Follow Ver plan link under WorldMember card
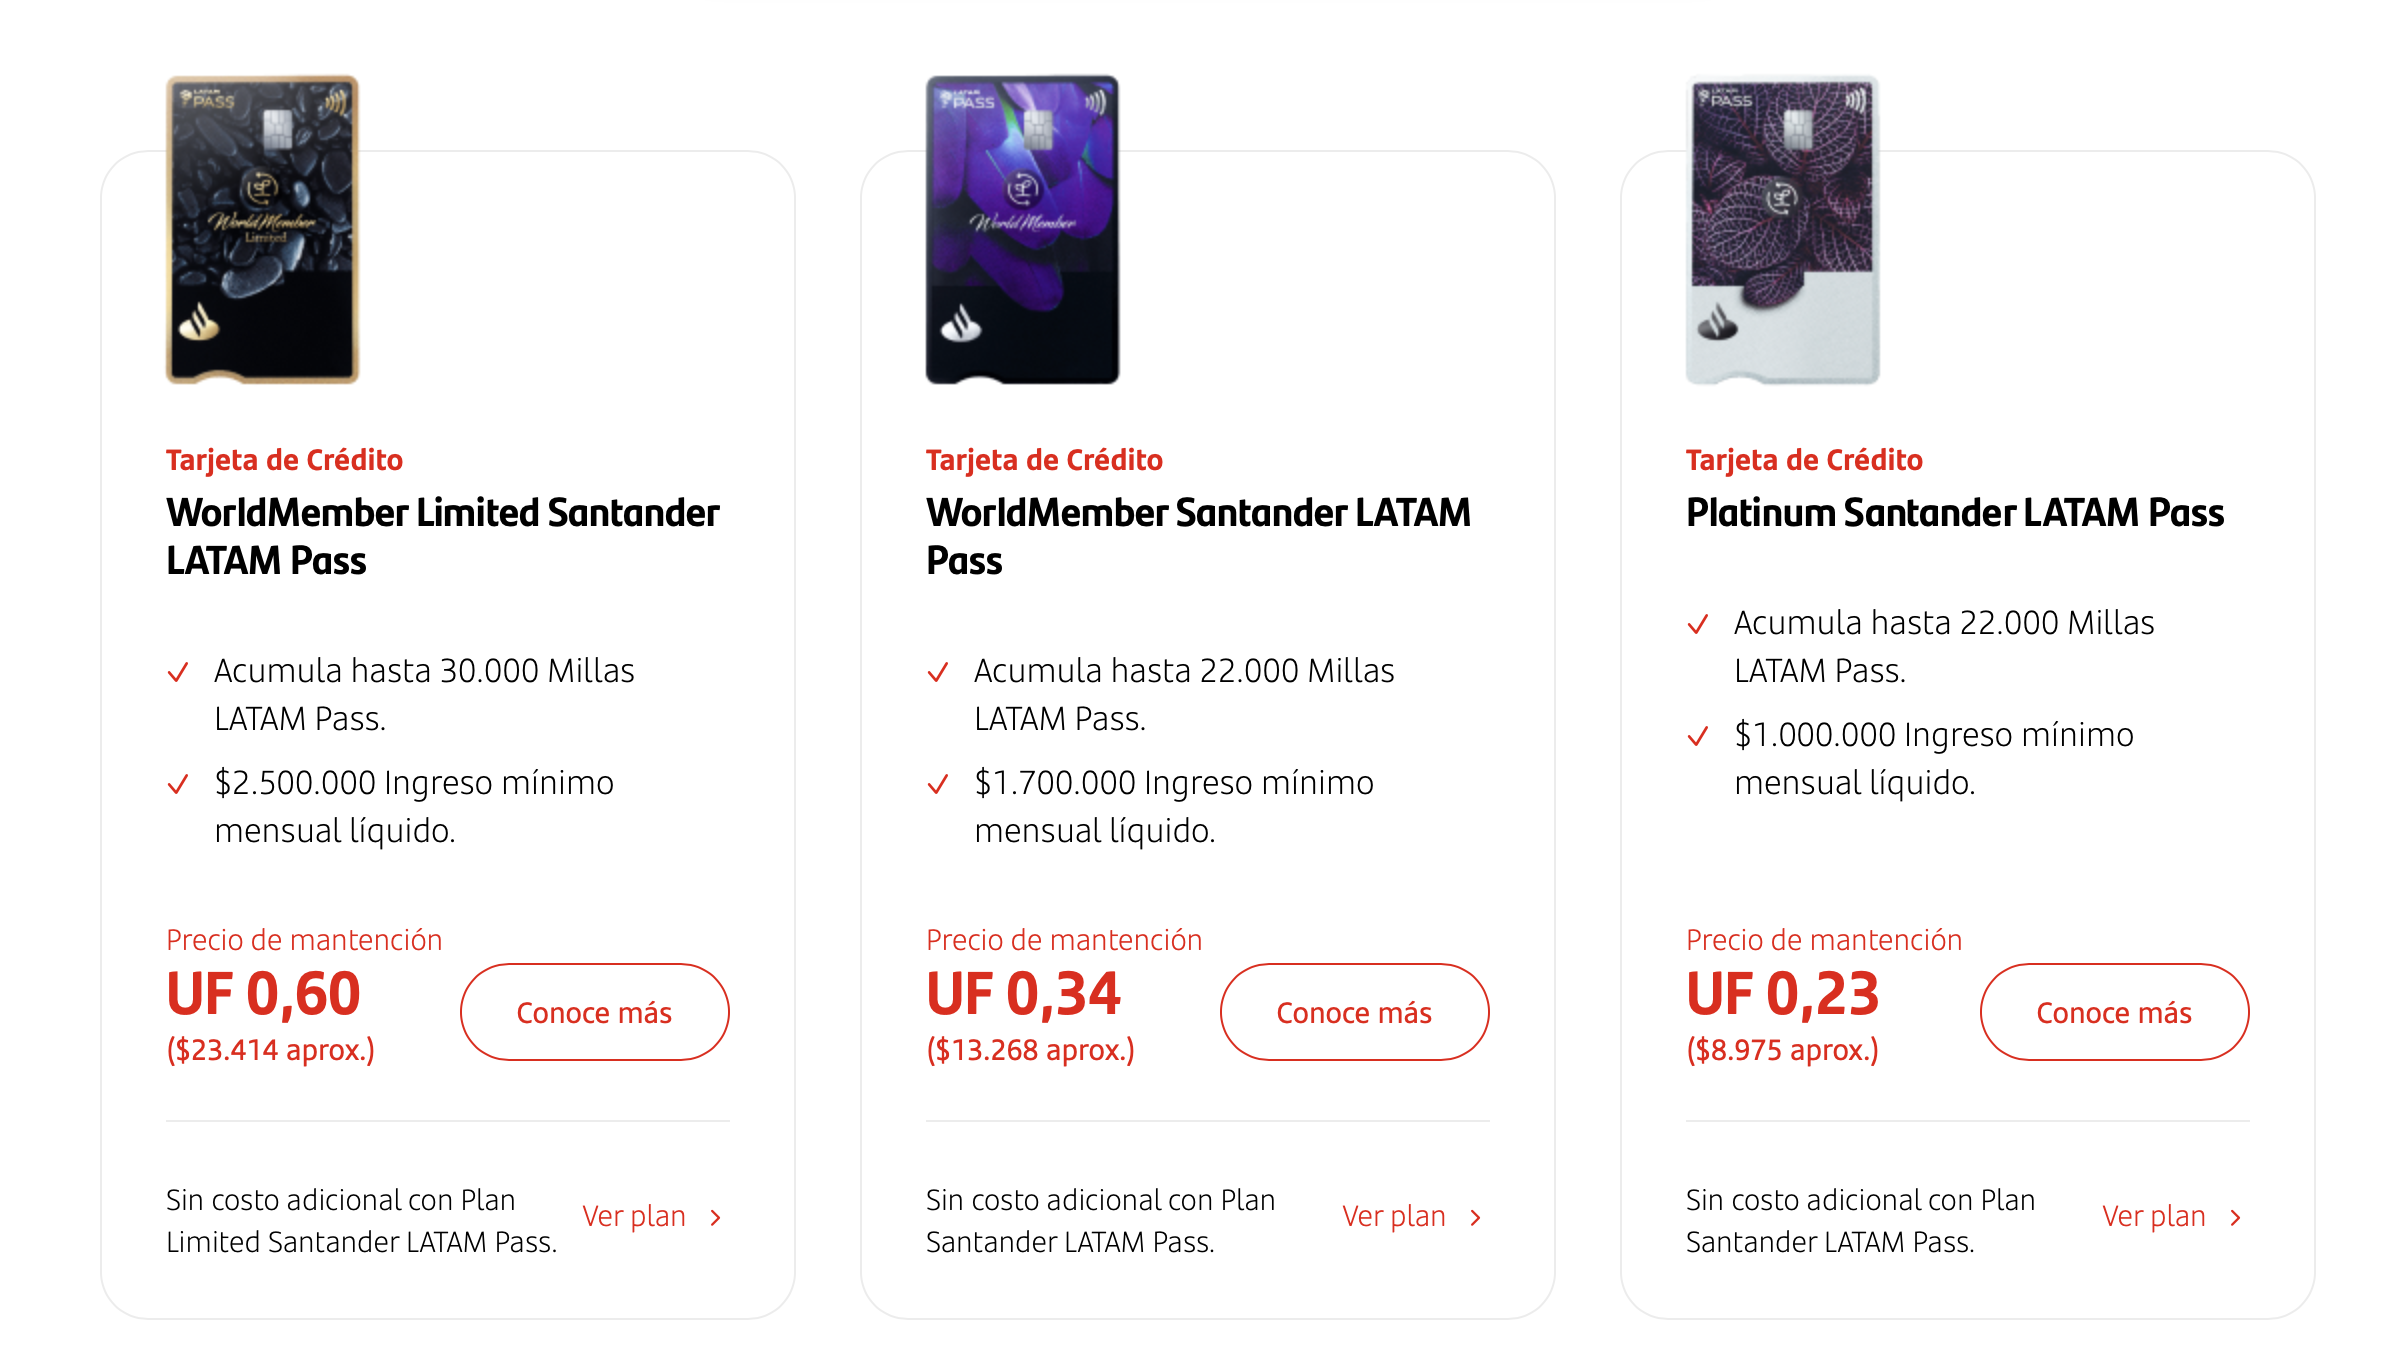Image resolution: width=2390 pixels, height=1366 pixels. (x=1394, y=1216)
